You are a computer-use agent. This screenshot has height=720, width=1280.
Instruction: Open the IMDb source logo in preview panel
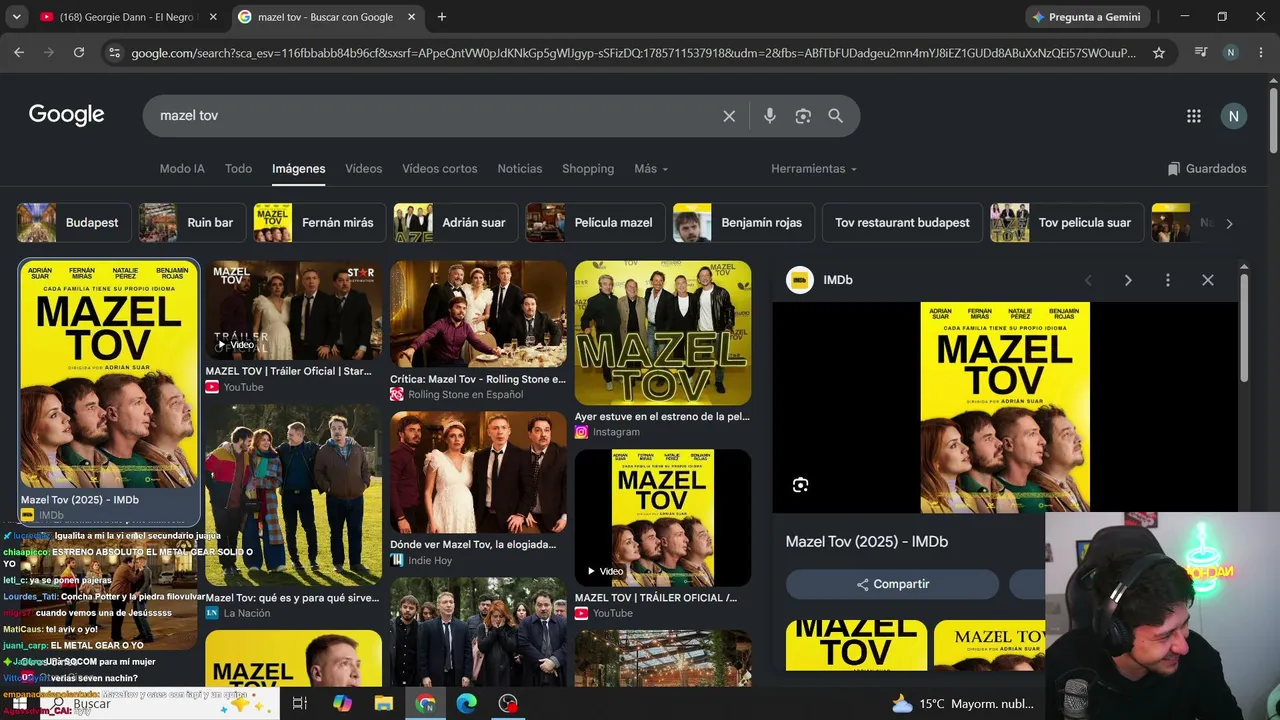coord(799,280)
